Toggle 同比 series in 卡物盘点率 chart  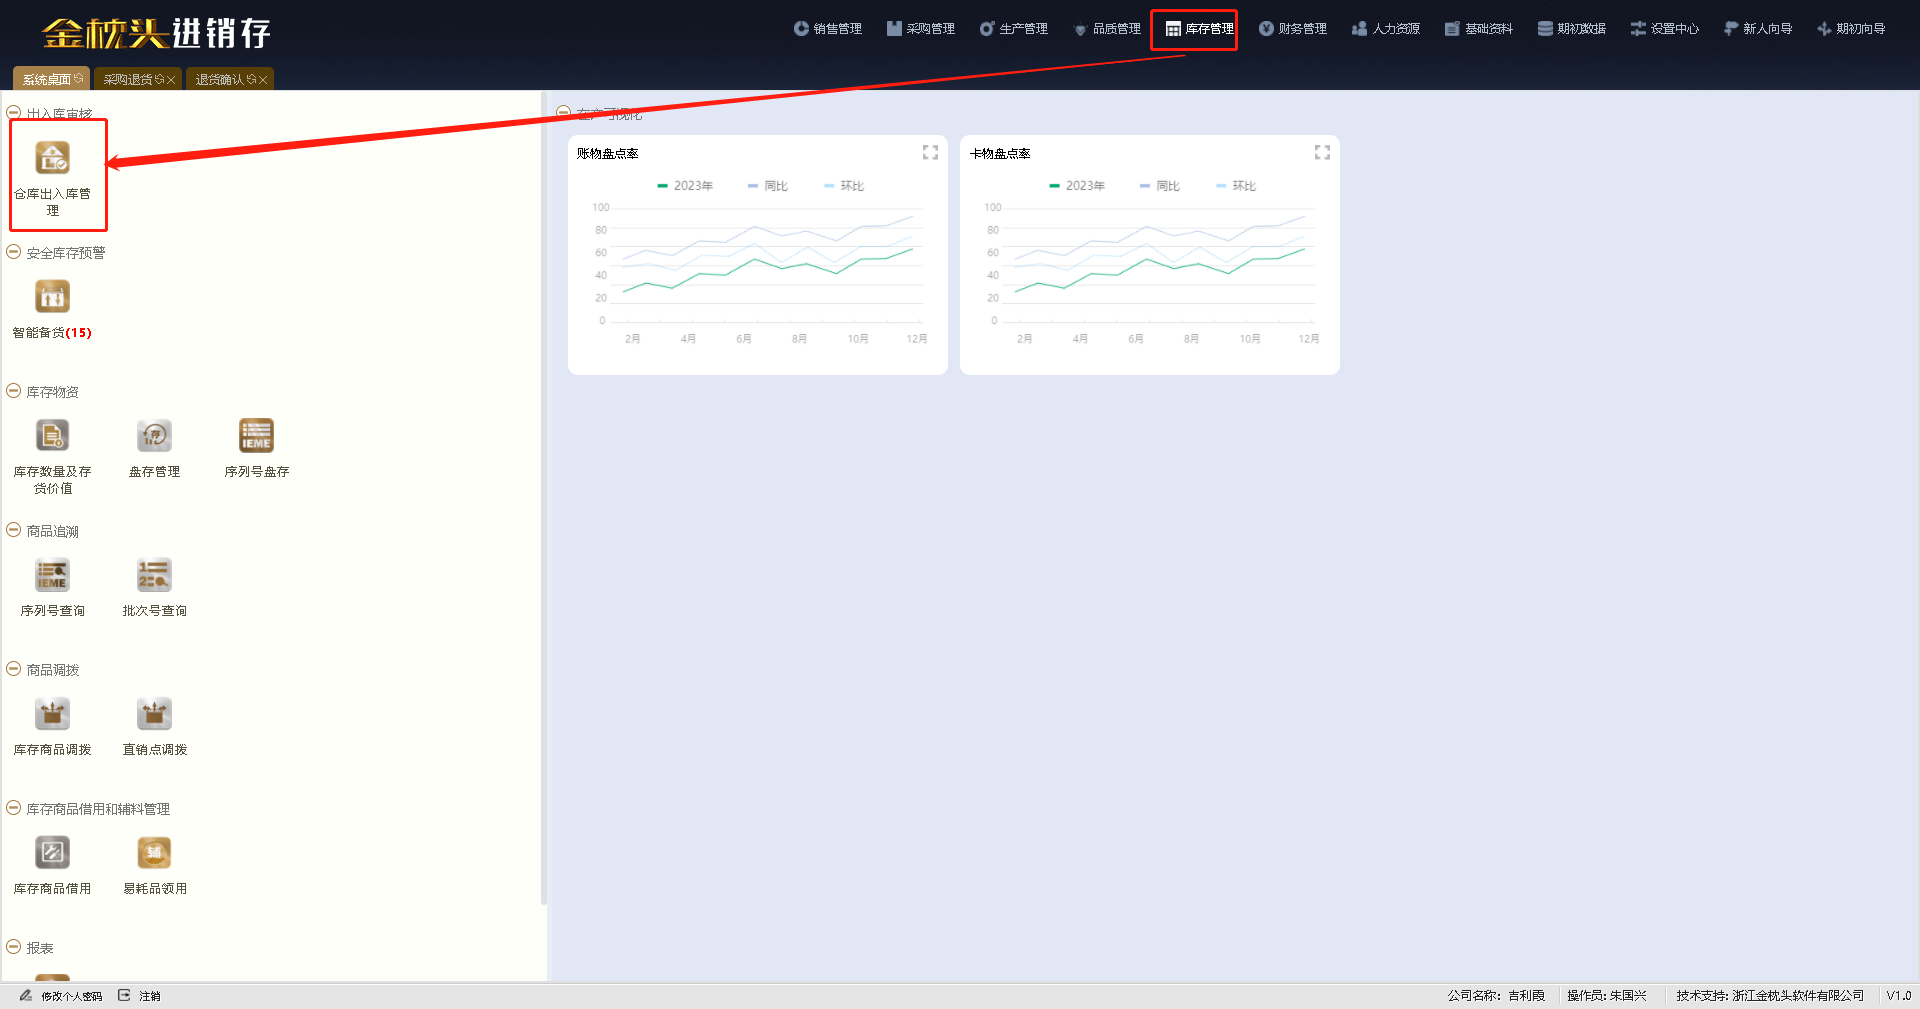tap(1160, 186)
